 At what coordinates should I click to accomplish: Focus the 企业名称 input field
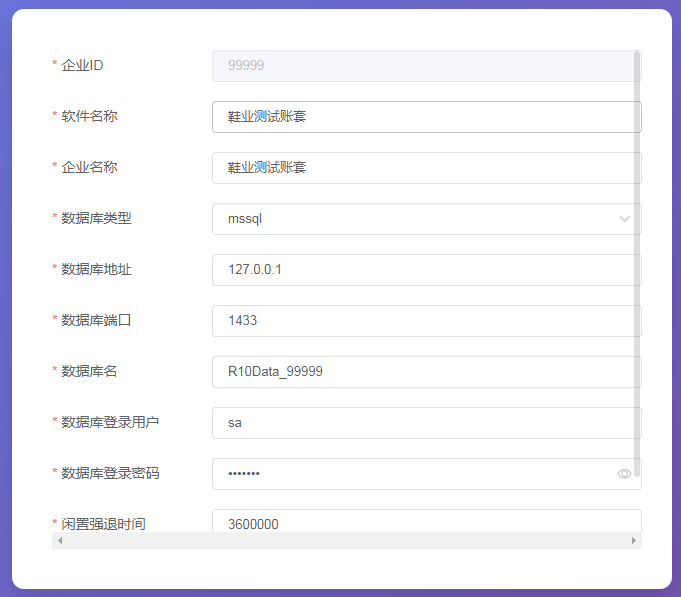click(x=420, y=168)
